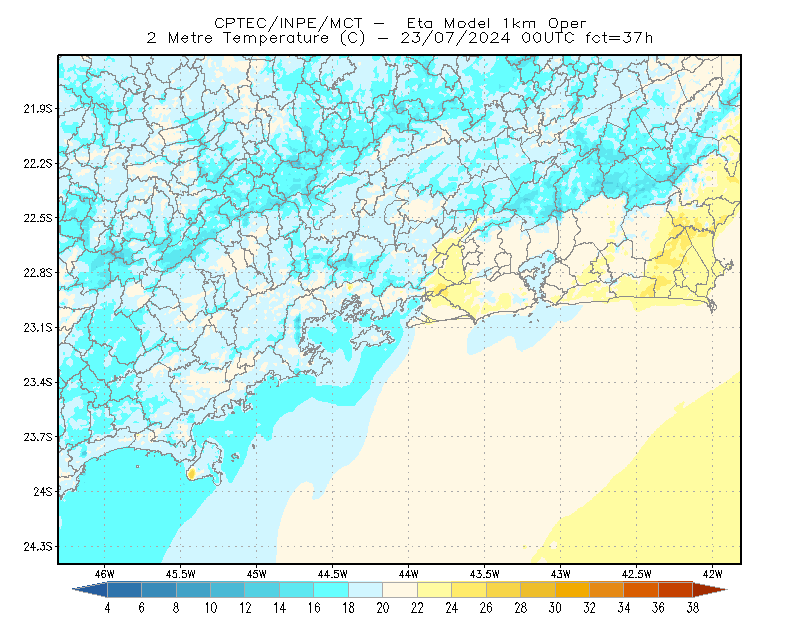Screen dimensions: 800x618
Task: Click the legend value 38 label
Action: point(692,608)
